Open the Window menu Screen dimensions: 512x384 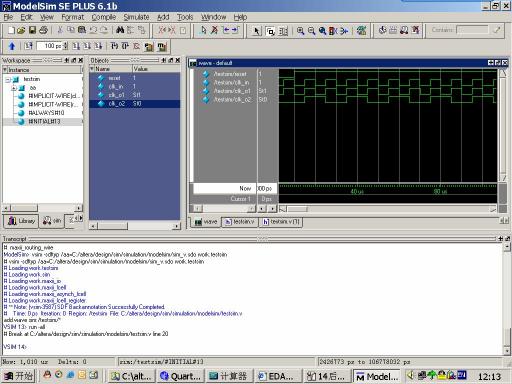coord(213,17)
